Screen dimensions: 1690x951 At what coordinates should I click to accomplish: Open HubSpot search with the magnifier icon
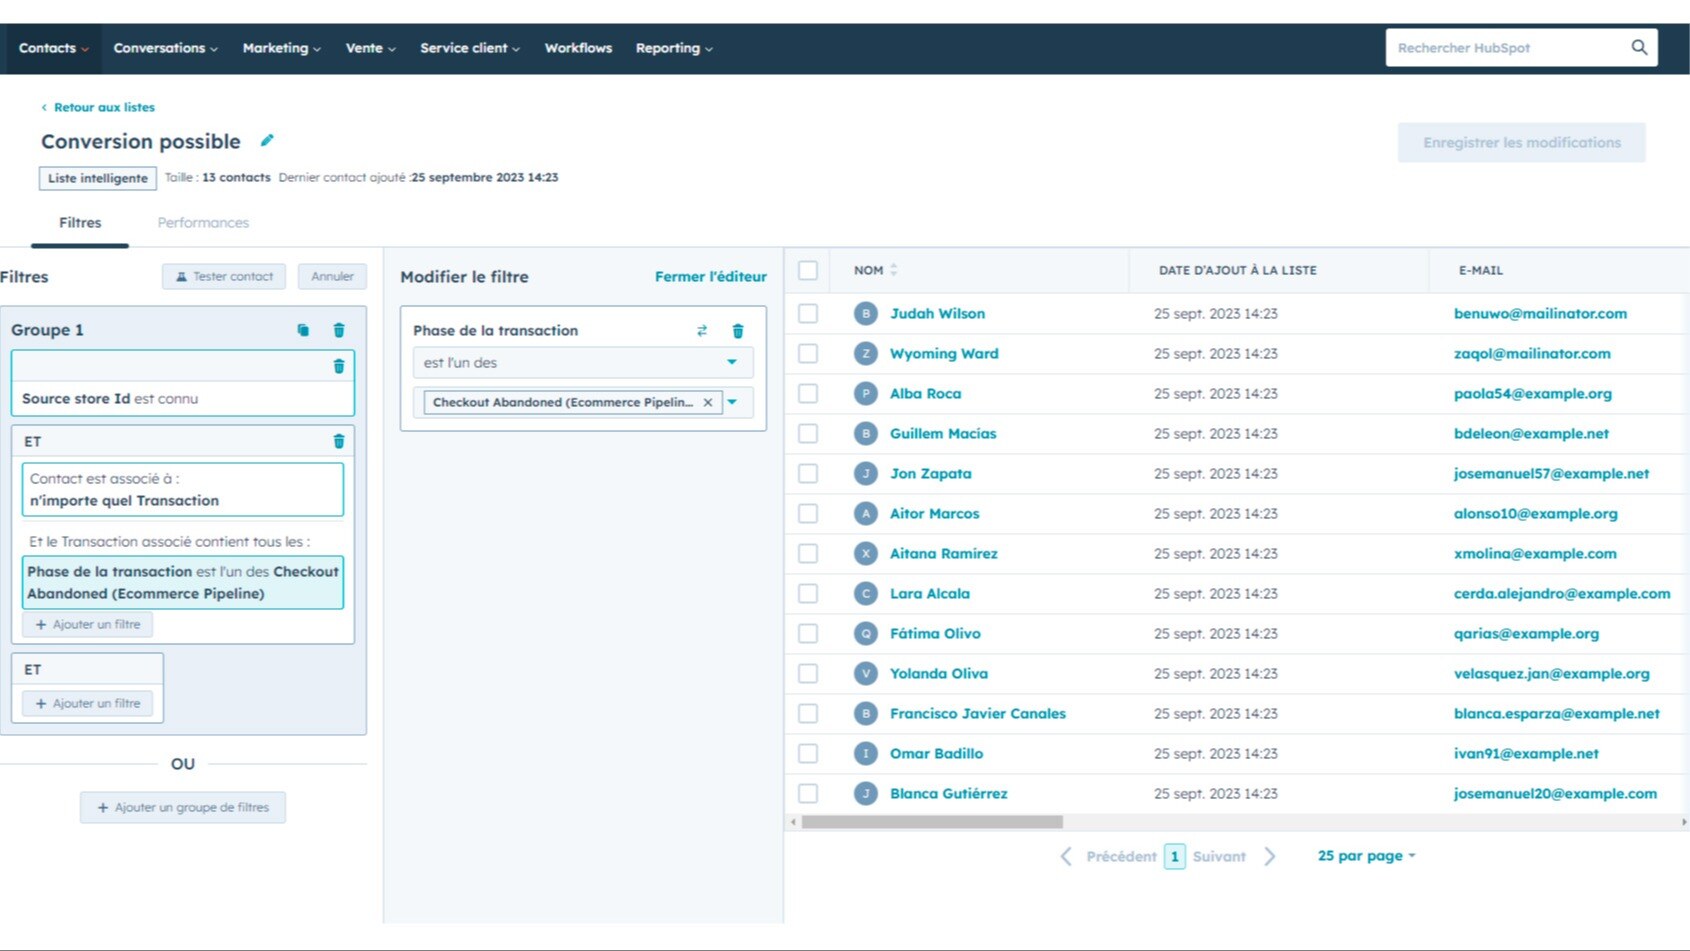(1638, 47)
